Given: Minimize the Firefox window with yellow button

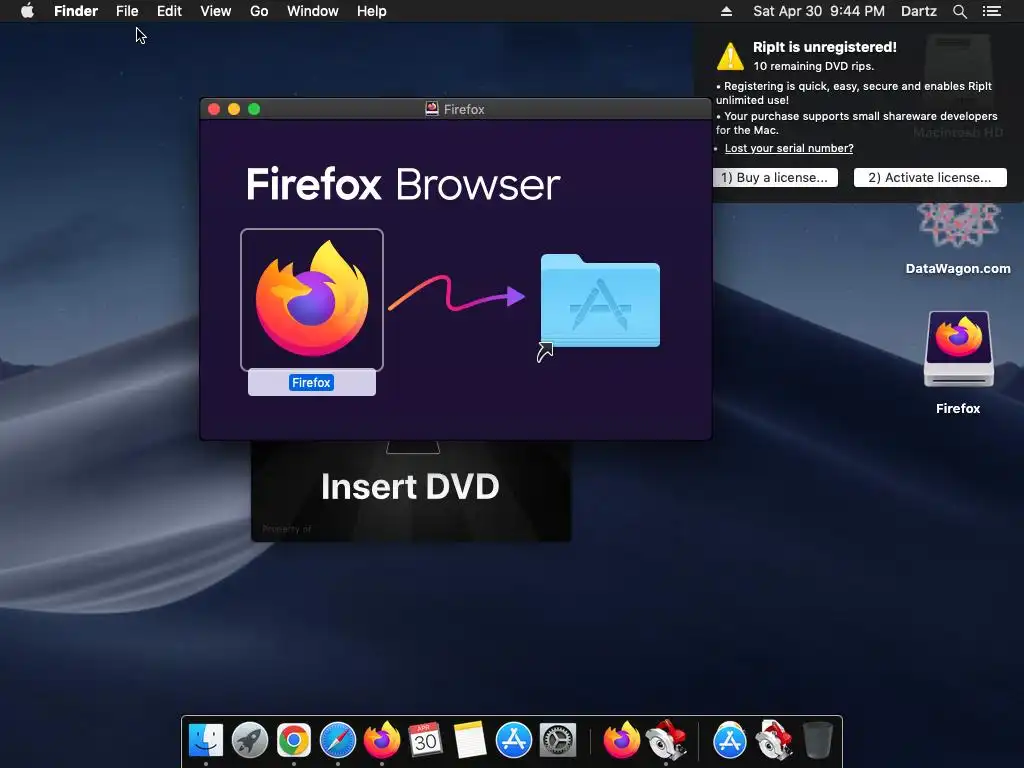Looking at the screenshot, I should point(234,109).
